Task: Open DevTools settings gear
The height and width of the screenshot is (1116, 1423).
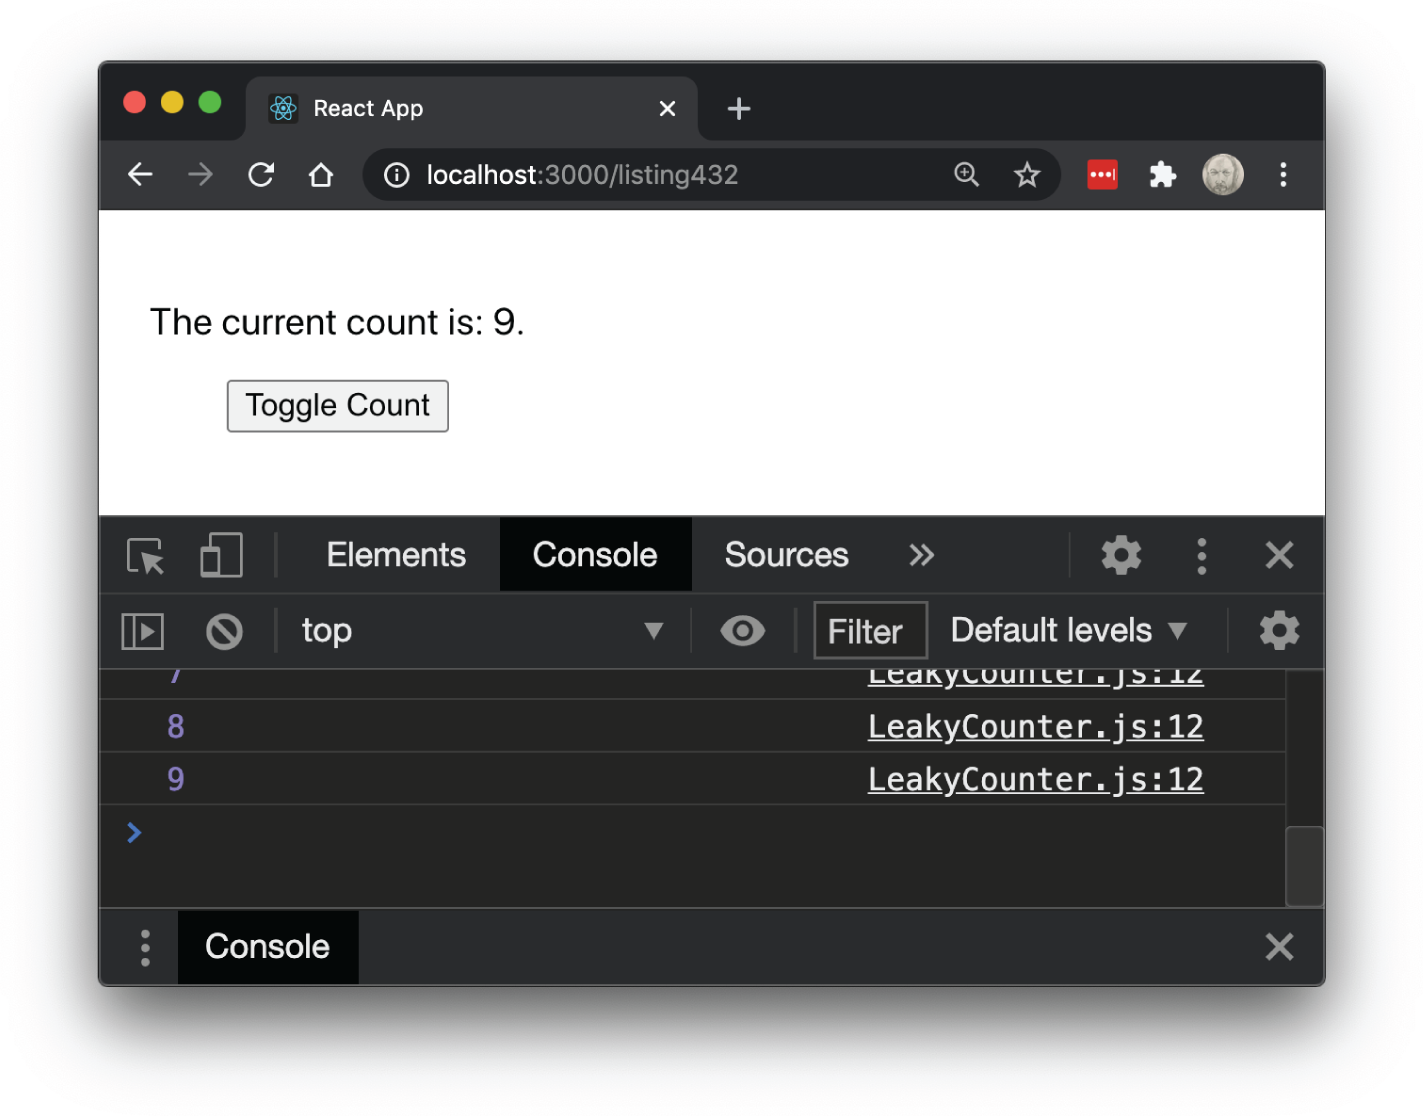Action: pyautogui.click(x=1121, y=555)
